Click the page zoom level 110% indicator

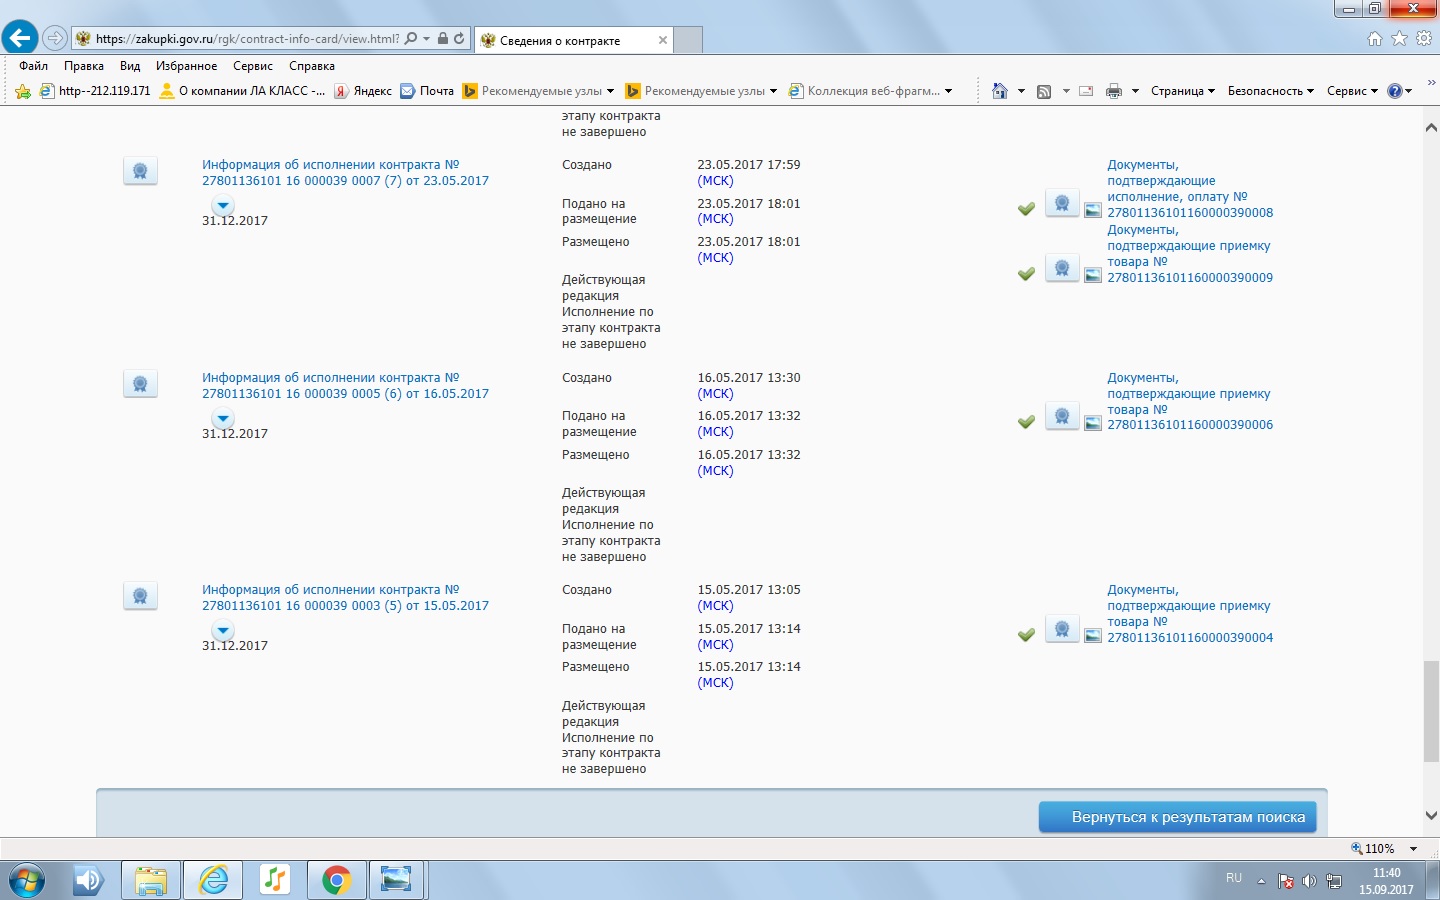(1373, 849)
